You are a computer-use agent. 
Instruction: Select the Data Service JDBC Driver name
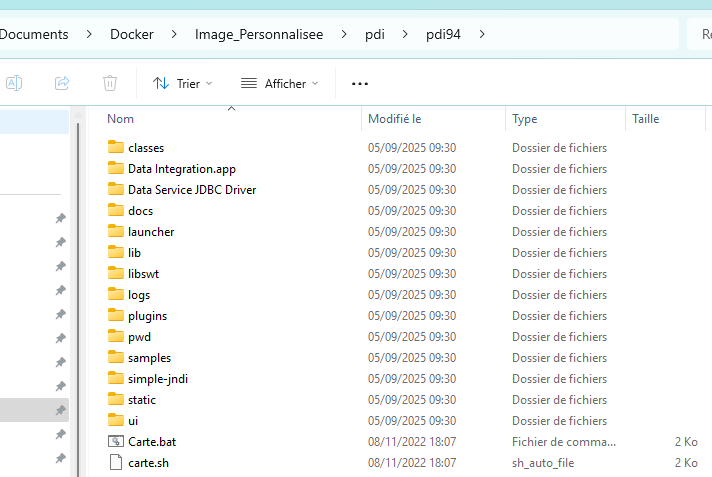(x=192, y=190)
